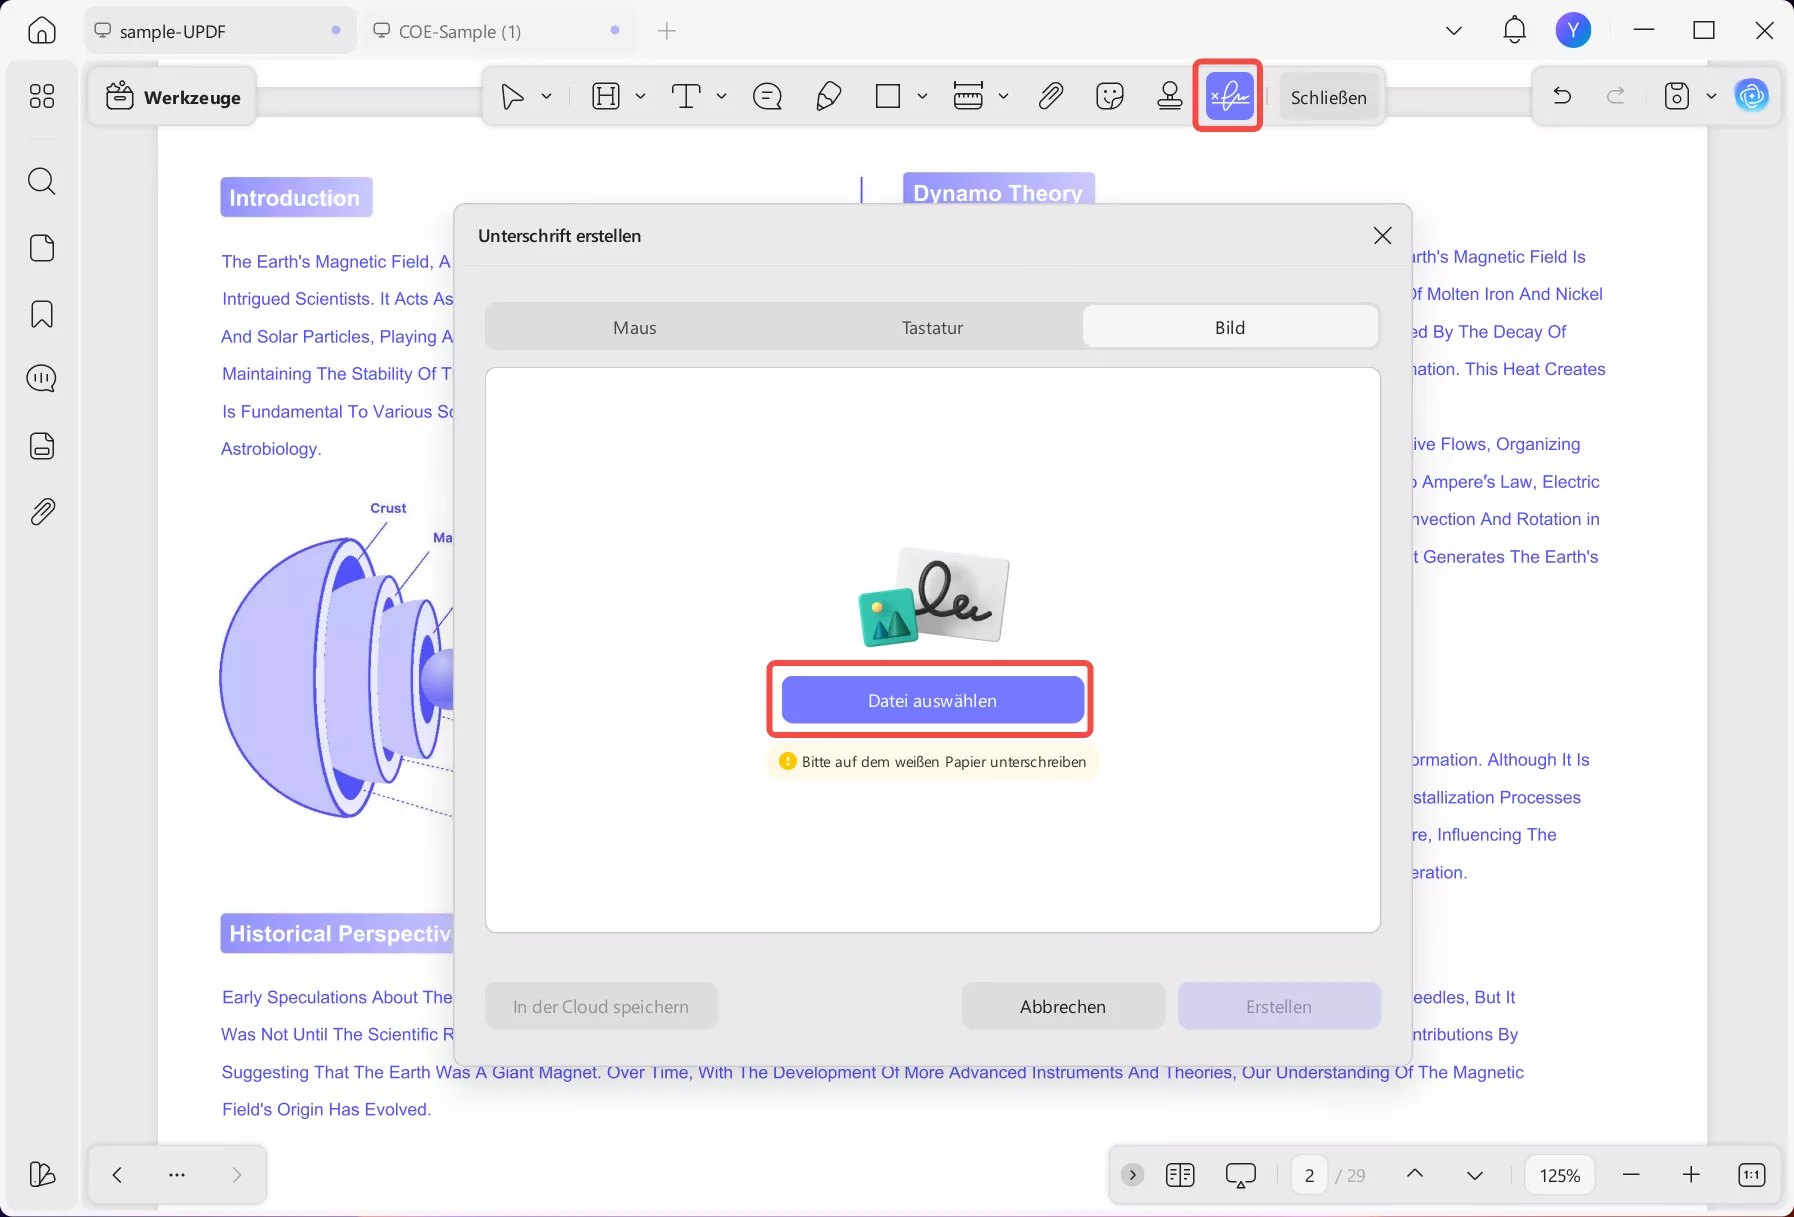Expand the rectangle shape dropdown arrow

pos(922,97)
